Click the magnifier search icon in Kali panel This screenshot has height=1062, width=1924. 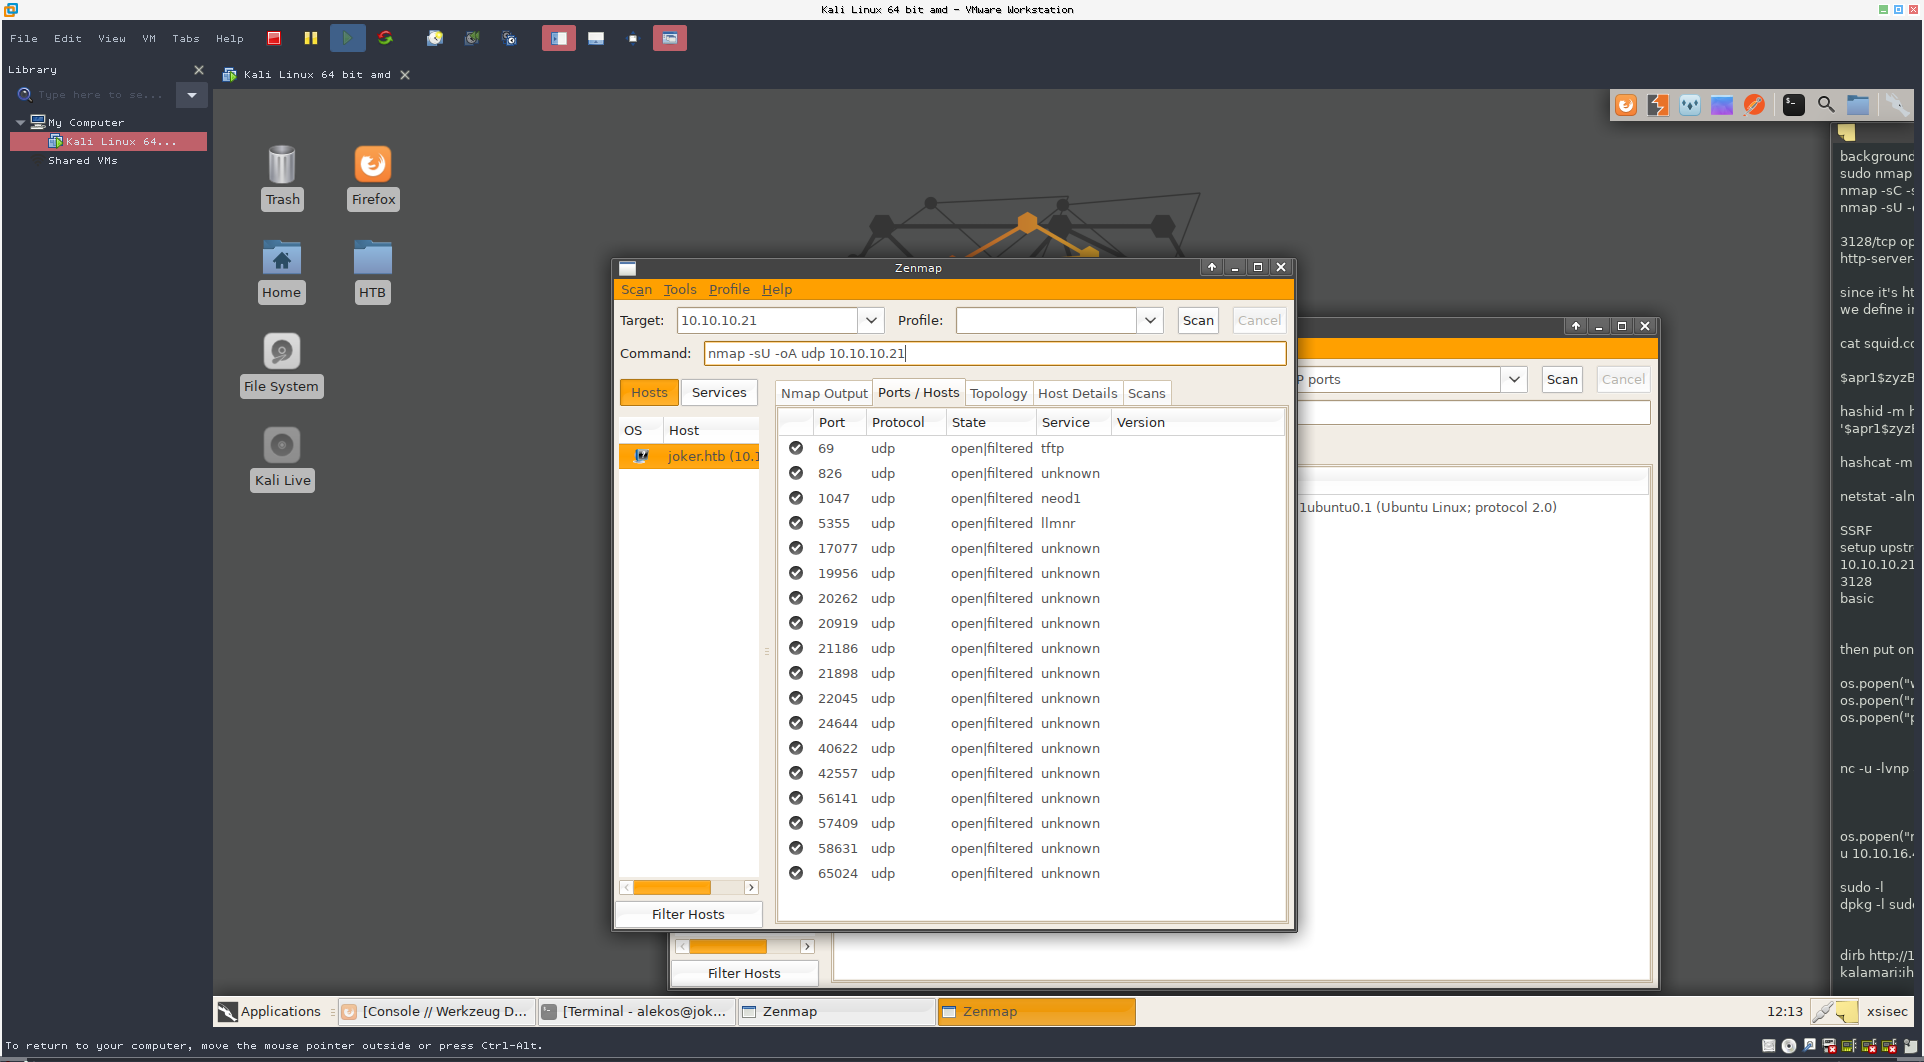1826,105
